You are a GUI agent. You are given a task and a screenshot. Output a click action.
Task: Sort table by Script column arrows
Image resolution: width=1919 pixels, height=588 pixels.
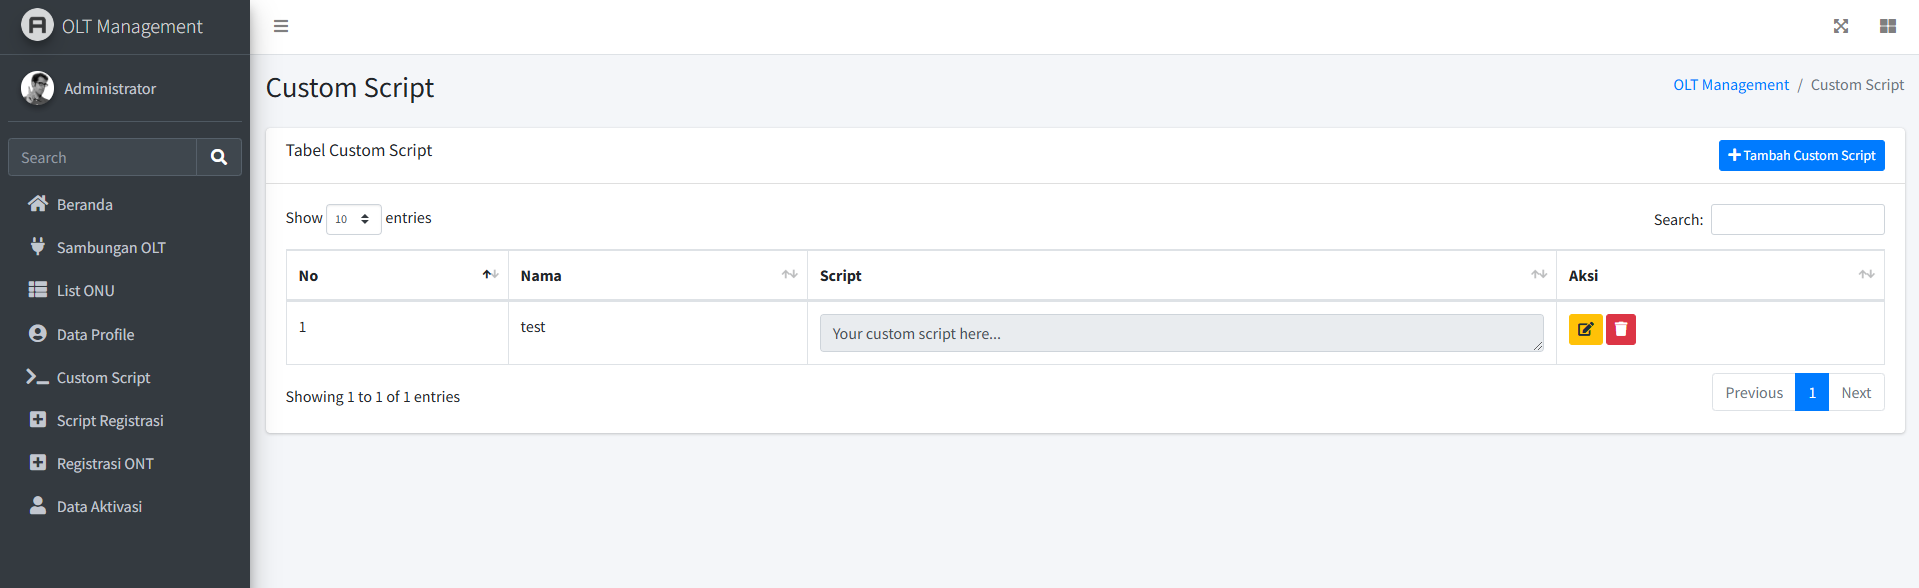pos(1539,275)
